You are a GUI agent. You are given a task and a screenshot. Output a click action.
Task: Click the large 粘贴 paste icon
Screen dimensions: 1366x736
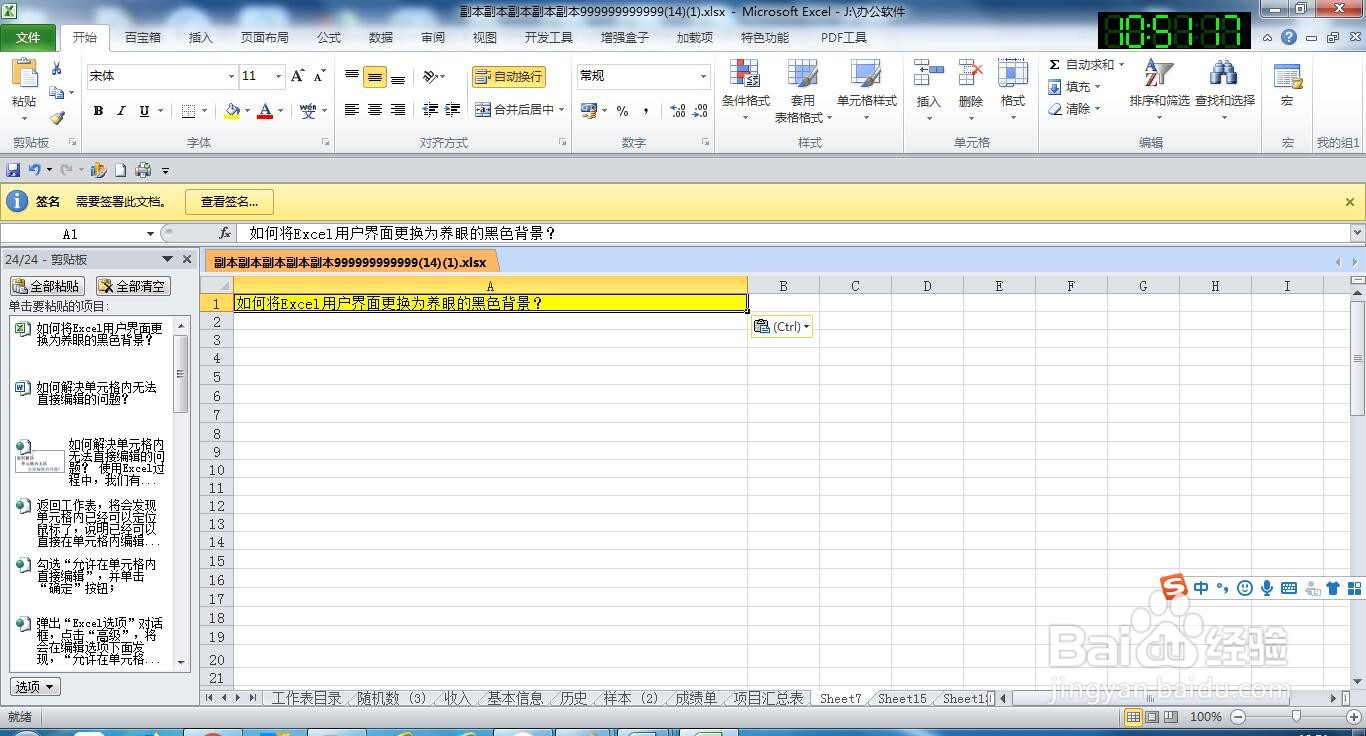24,75
